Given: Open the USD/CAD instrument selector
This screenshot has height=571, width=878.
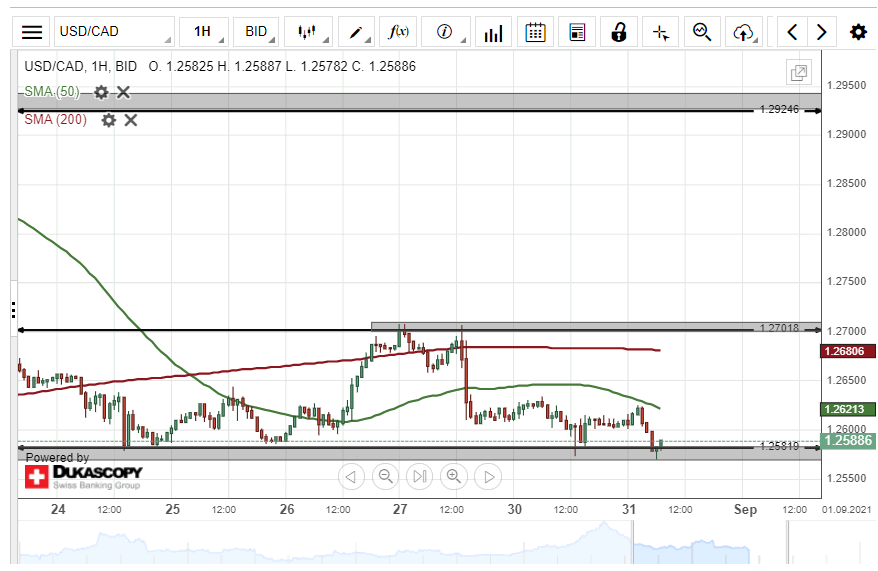Looking at the screenshot, I should [x=113, y=32].
